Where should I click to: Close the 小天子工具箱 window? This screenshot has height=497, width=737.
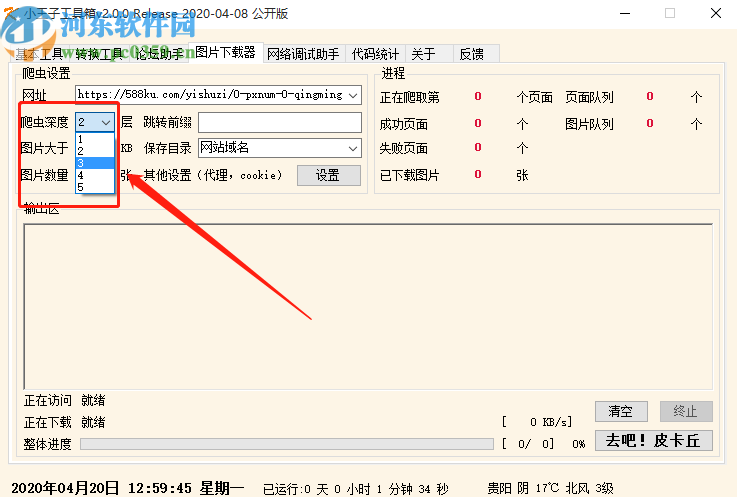[x=716, y=13]
